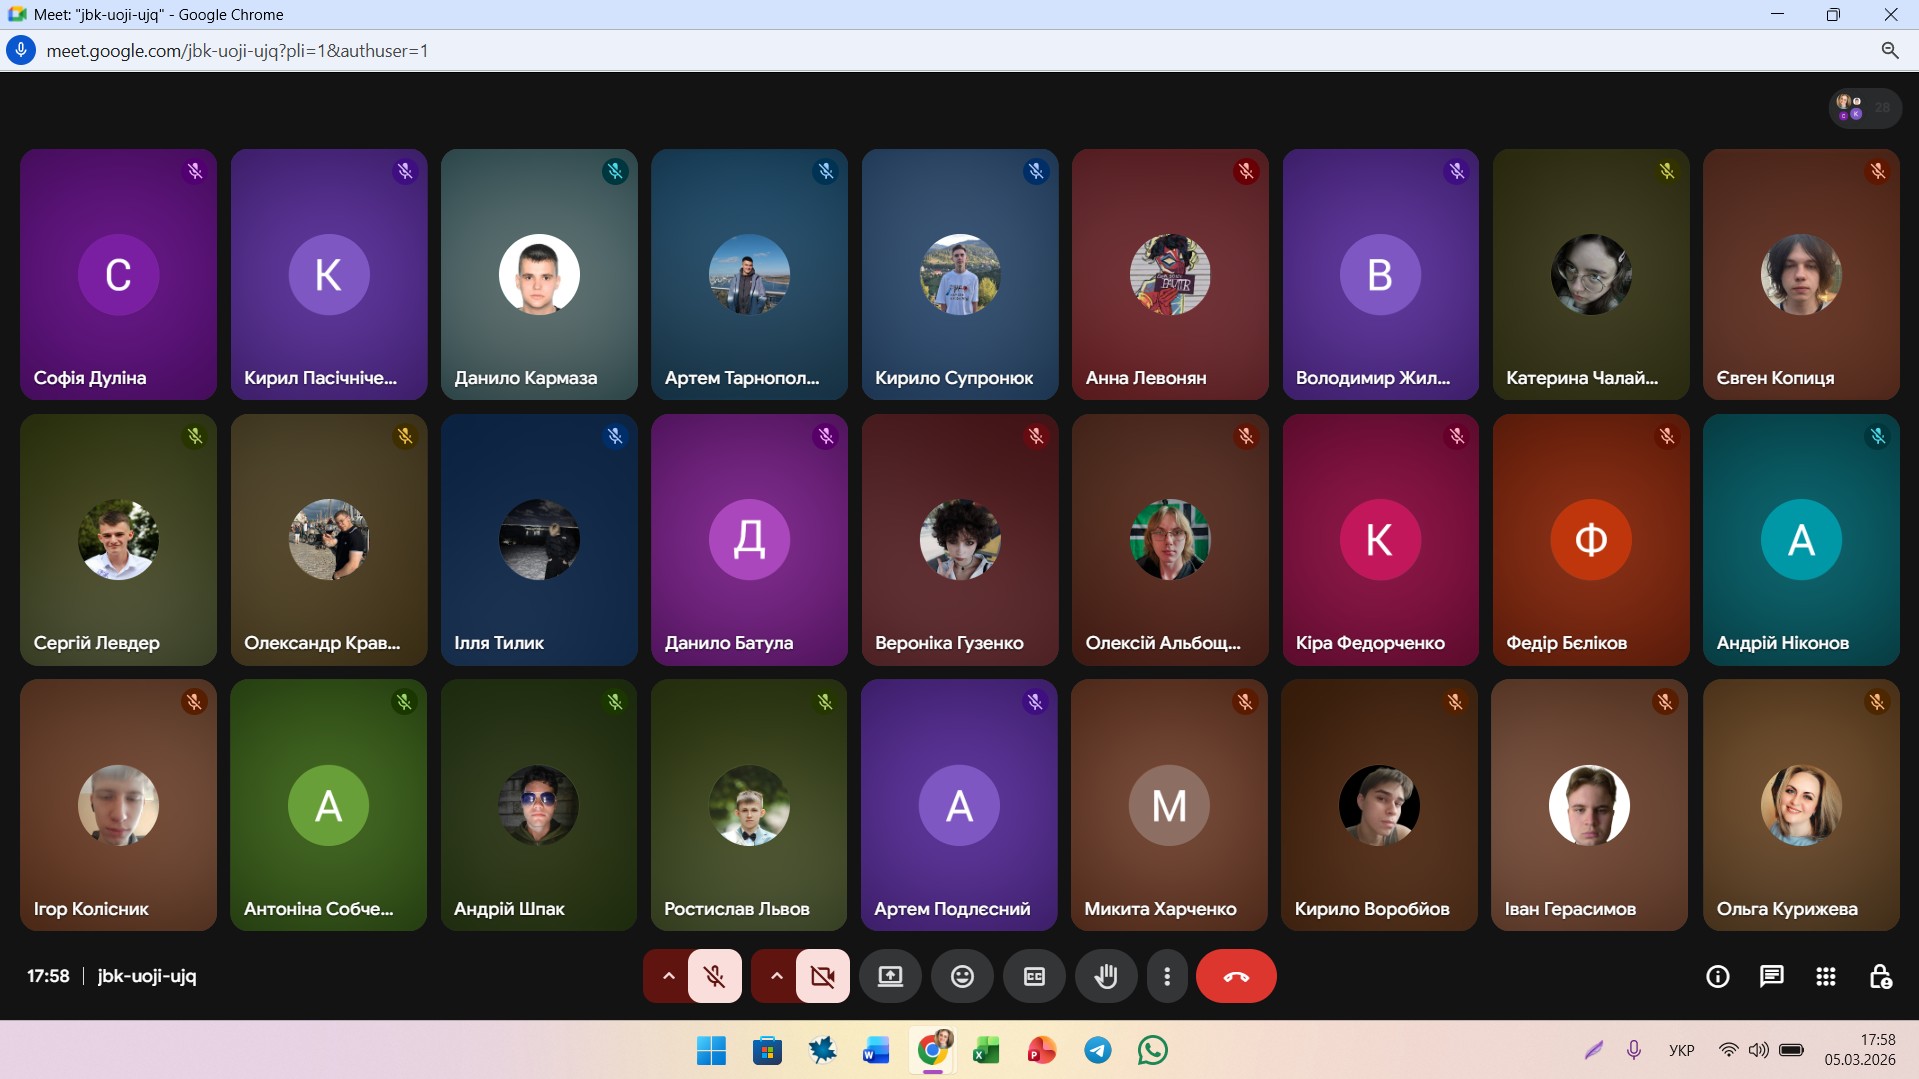The width and height of the screenshot is (1919, 1079).
Task: Click the Present now screen share icon
Action: coord(890,976)
